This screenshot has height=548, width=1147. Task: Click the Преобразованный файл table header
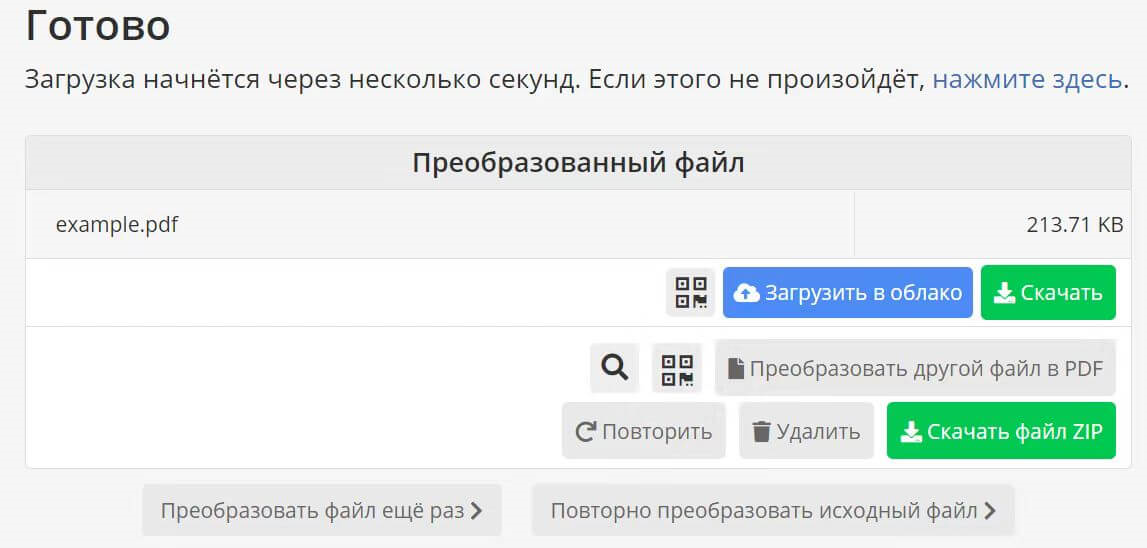578,163
